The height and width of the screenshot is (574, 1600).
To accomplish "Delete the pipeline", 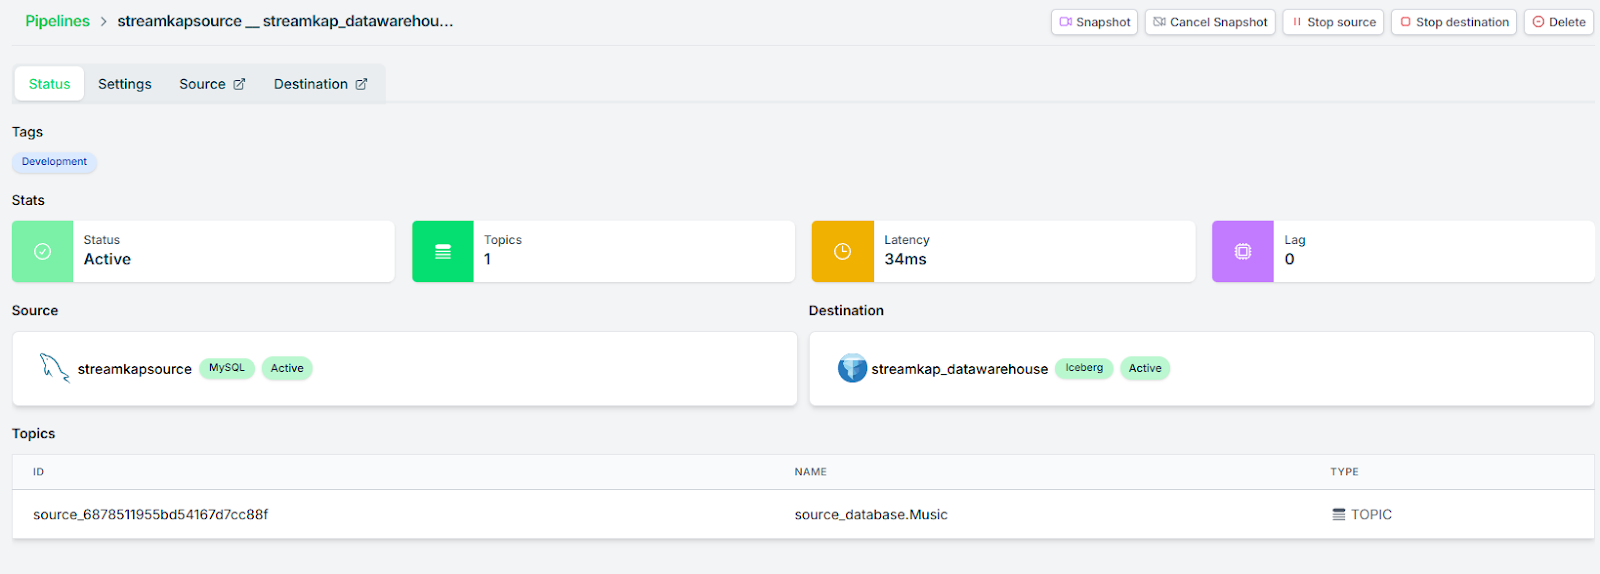I will 1558,22.
